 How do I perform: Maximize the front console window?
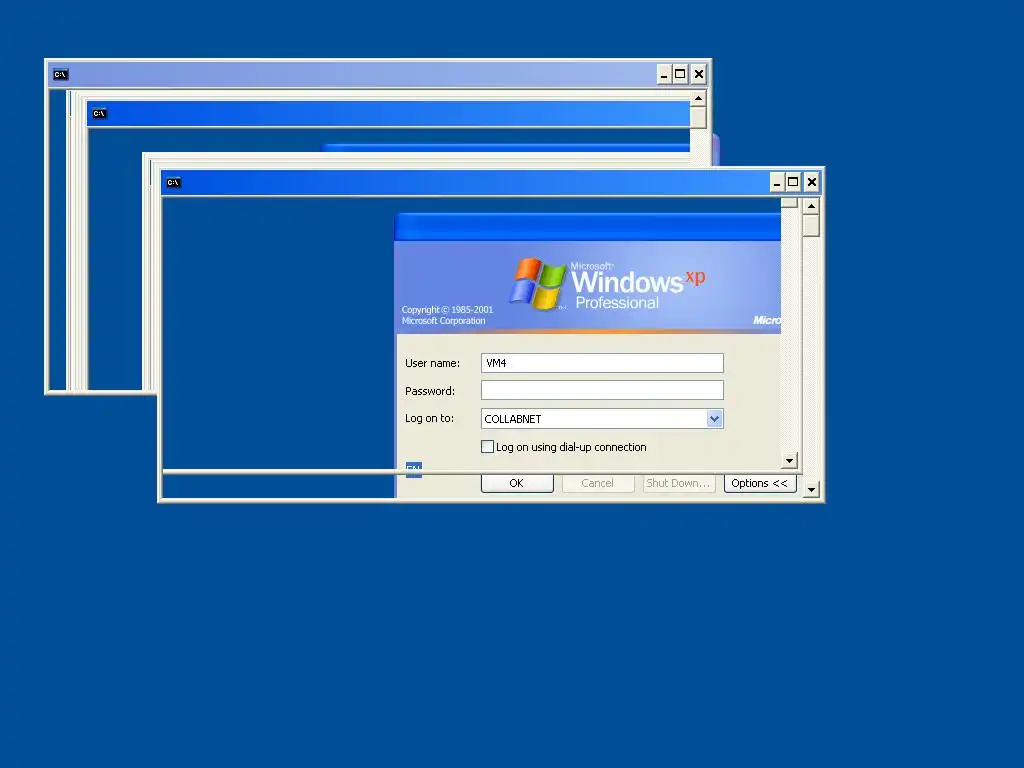tap(793, 182)
